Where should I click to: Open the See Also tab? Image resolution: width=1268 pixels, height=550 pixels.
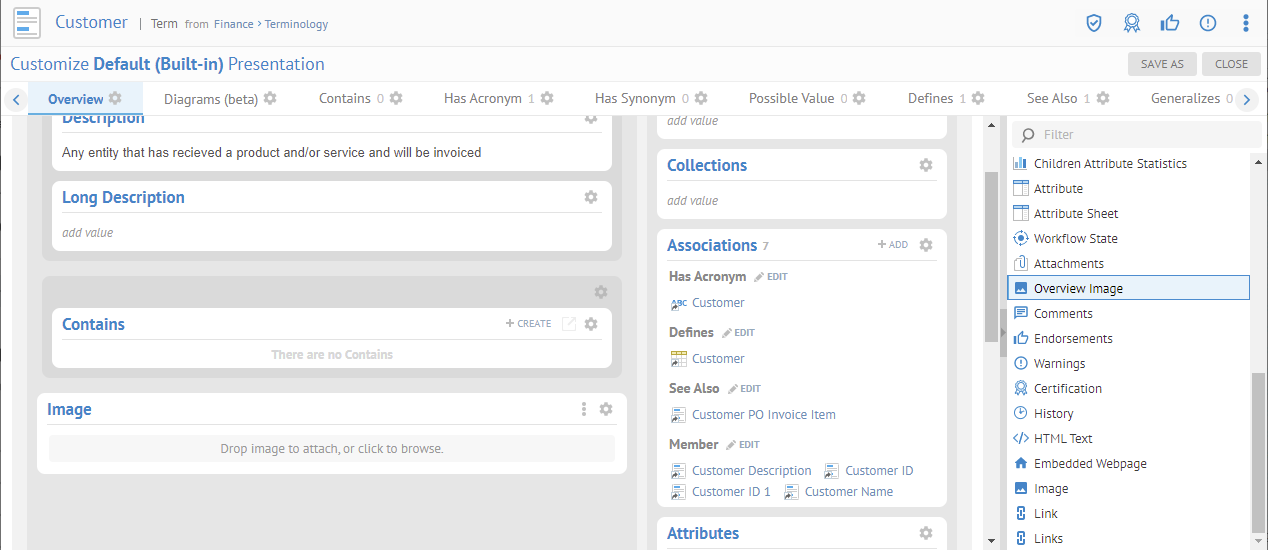[x=1052, y=99]
